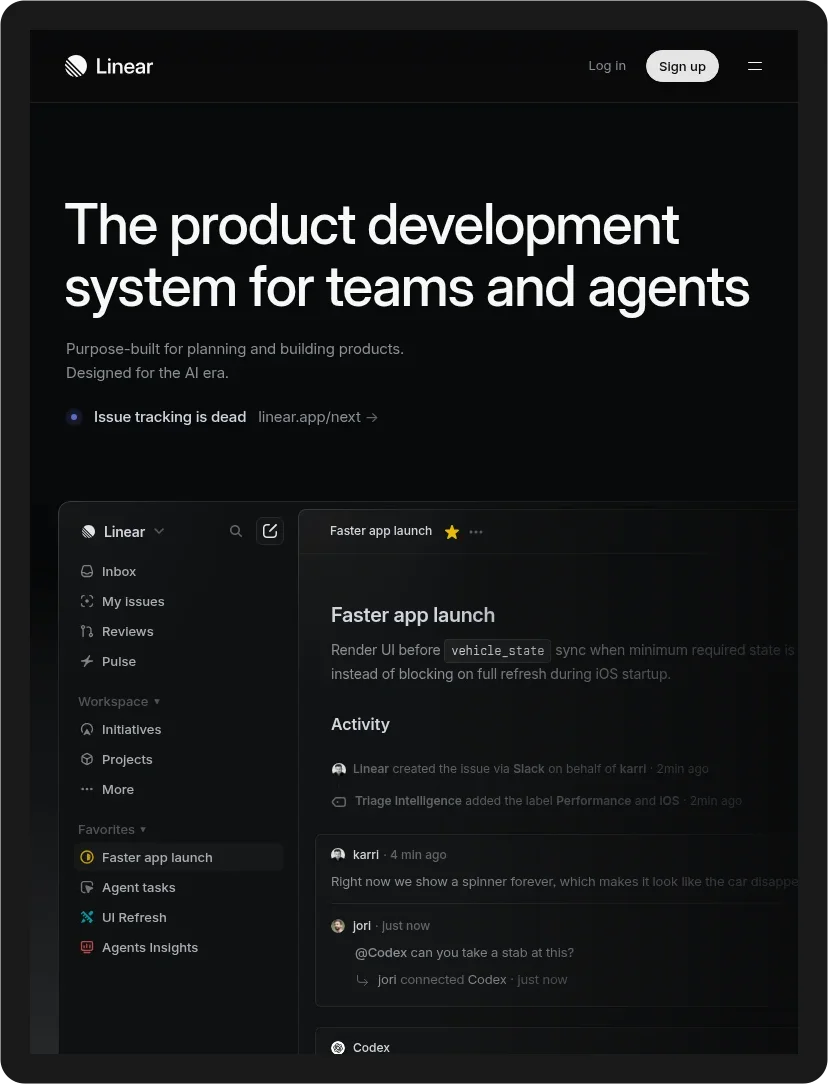Click the Codex name in the bottom card

pos(371,1048)
